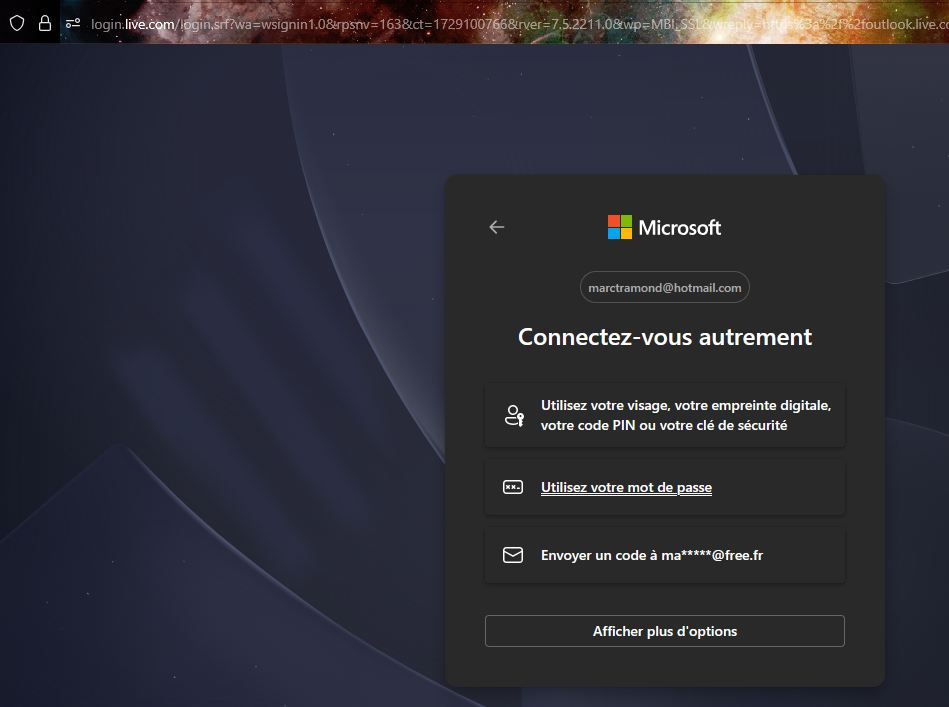Go back using the arrow in sign-in card
The height and width of the screenshot is (707, 949).
pyautogui.click(x=497, y=227)
